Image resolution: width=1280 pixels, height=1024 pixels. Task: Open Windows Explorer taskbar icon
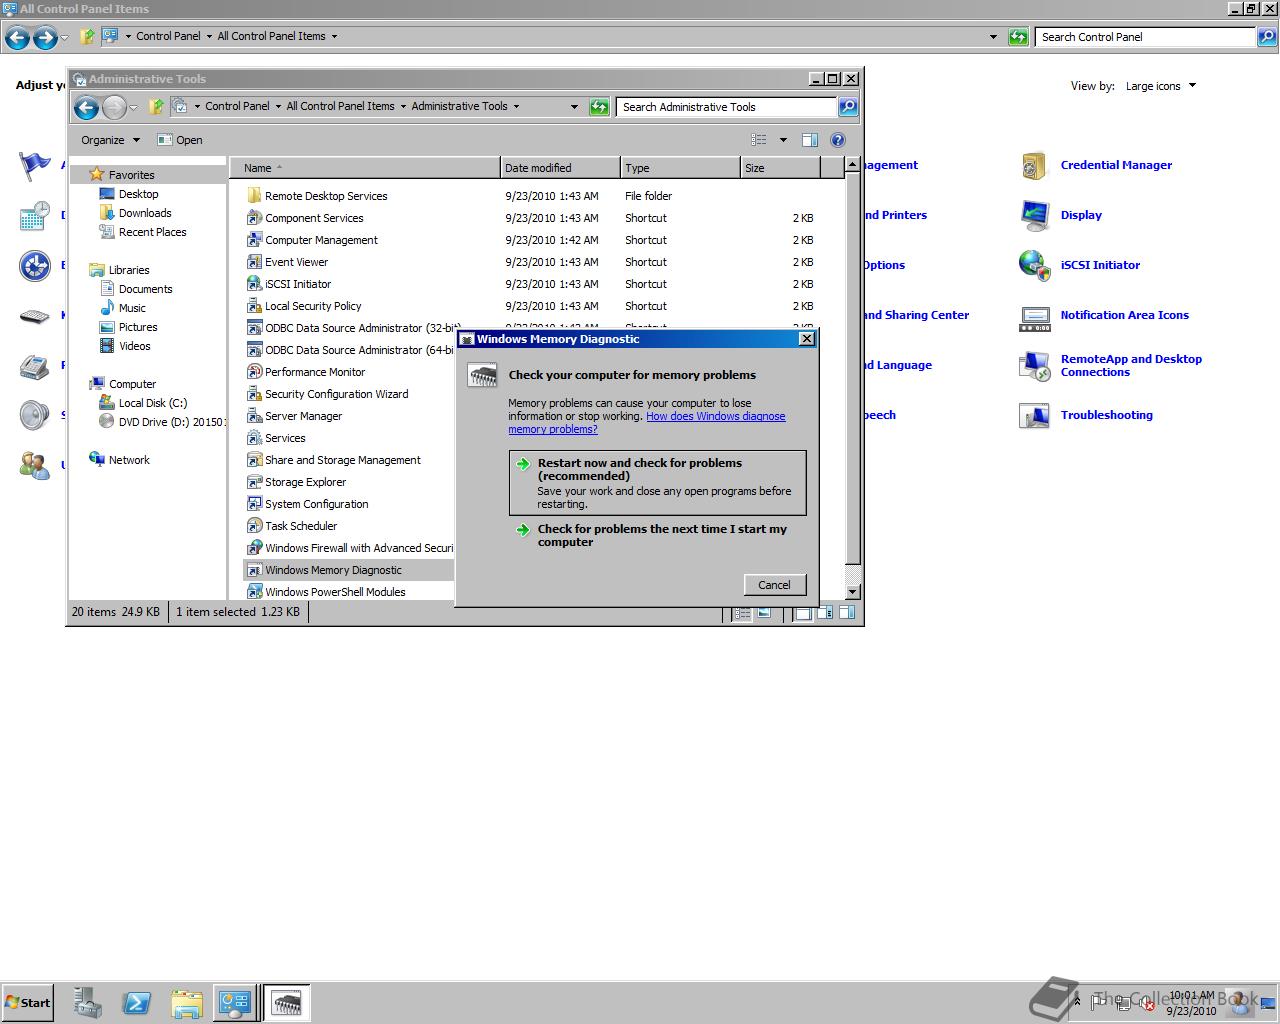(x=186, y=1003)
